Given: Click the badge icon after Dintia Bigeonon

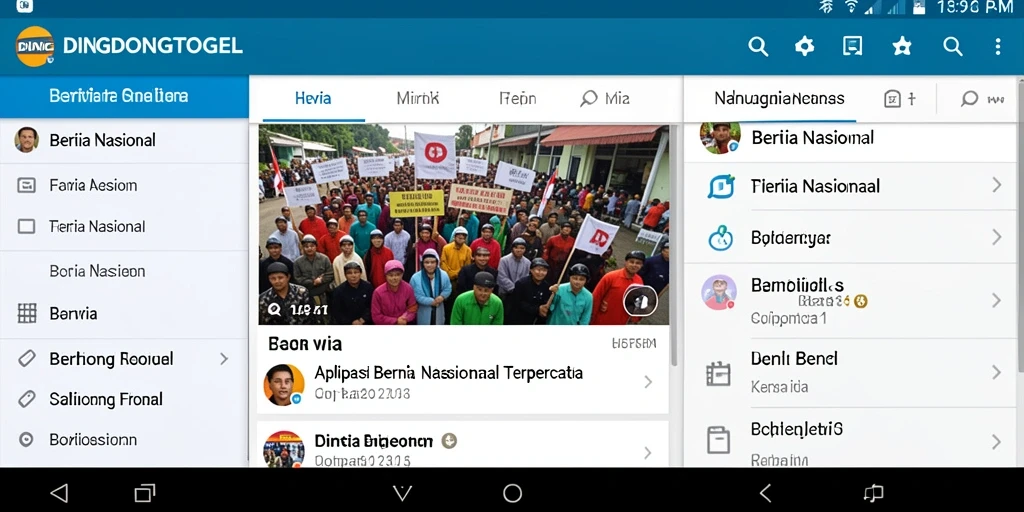Looking at the screenshot, I should pyautogui.click(x=449, y=441).
